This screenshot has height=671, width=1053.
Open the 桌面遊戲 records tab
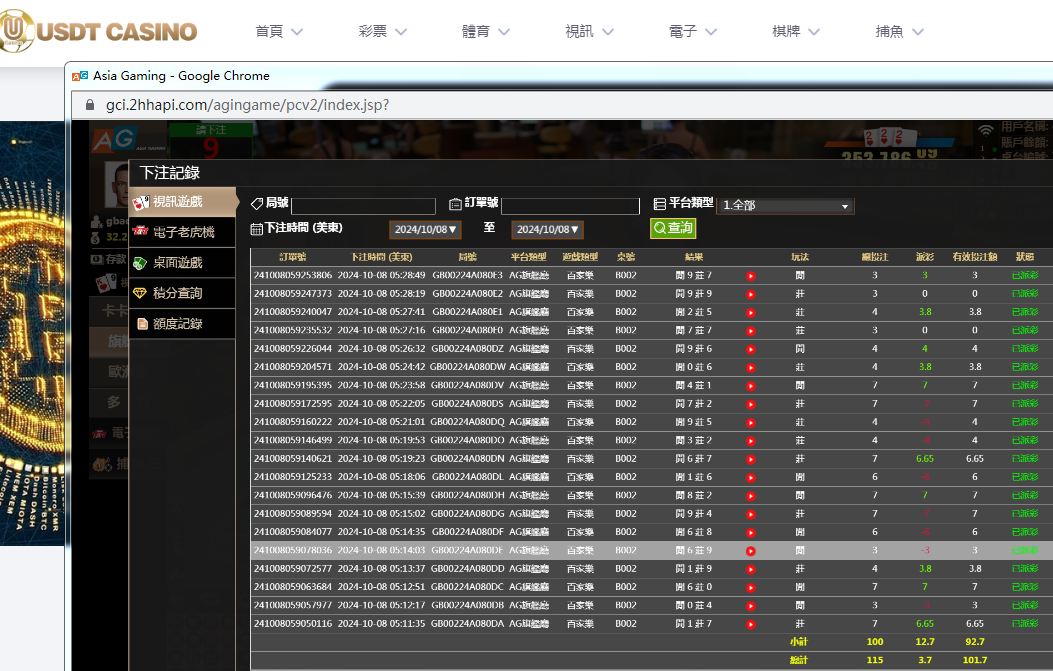point(178,263)
